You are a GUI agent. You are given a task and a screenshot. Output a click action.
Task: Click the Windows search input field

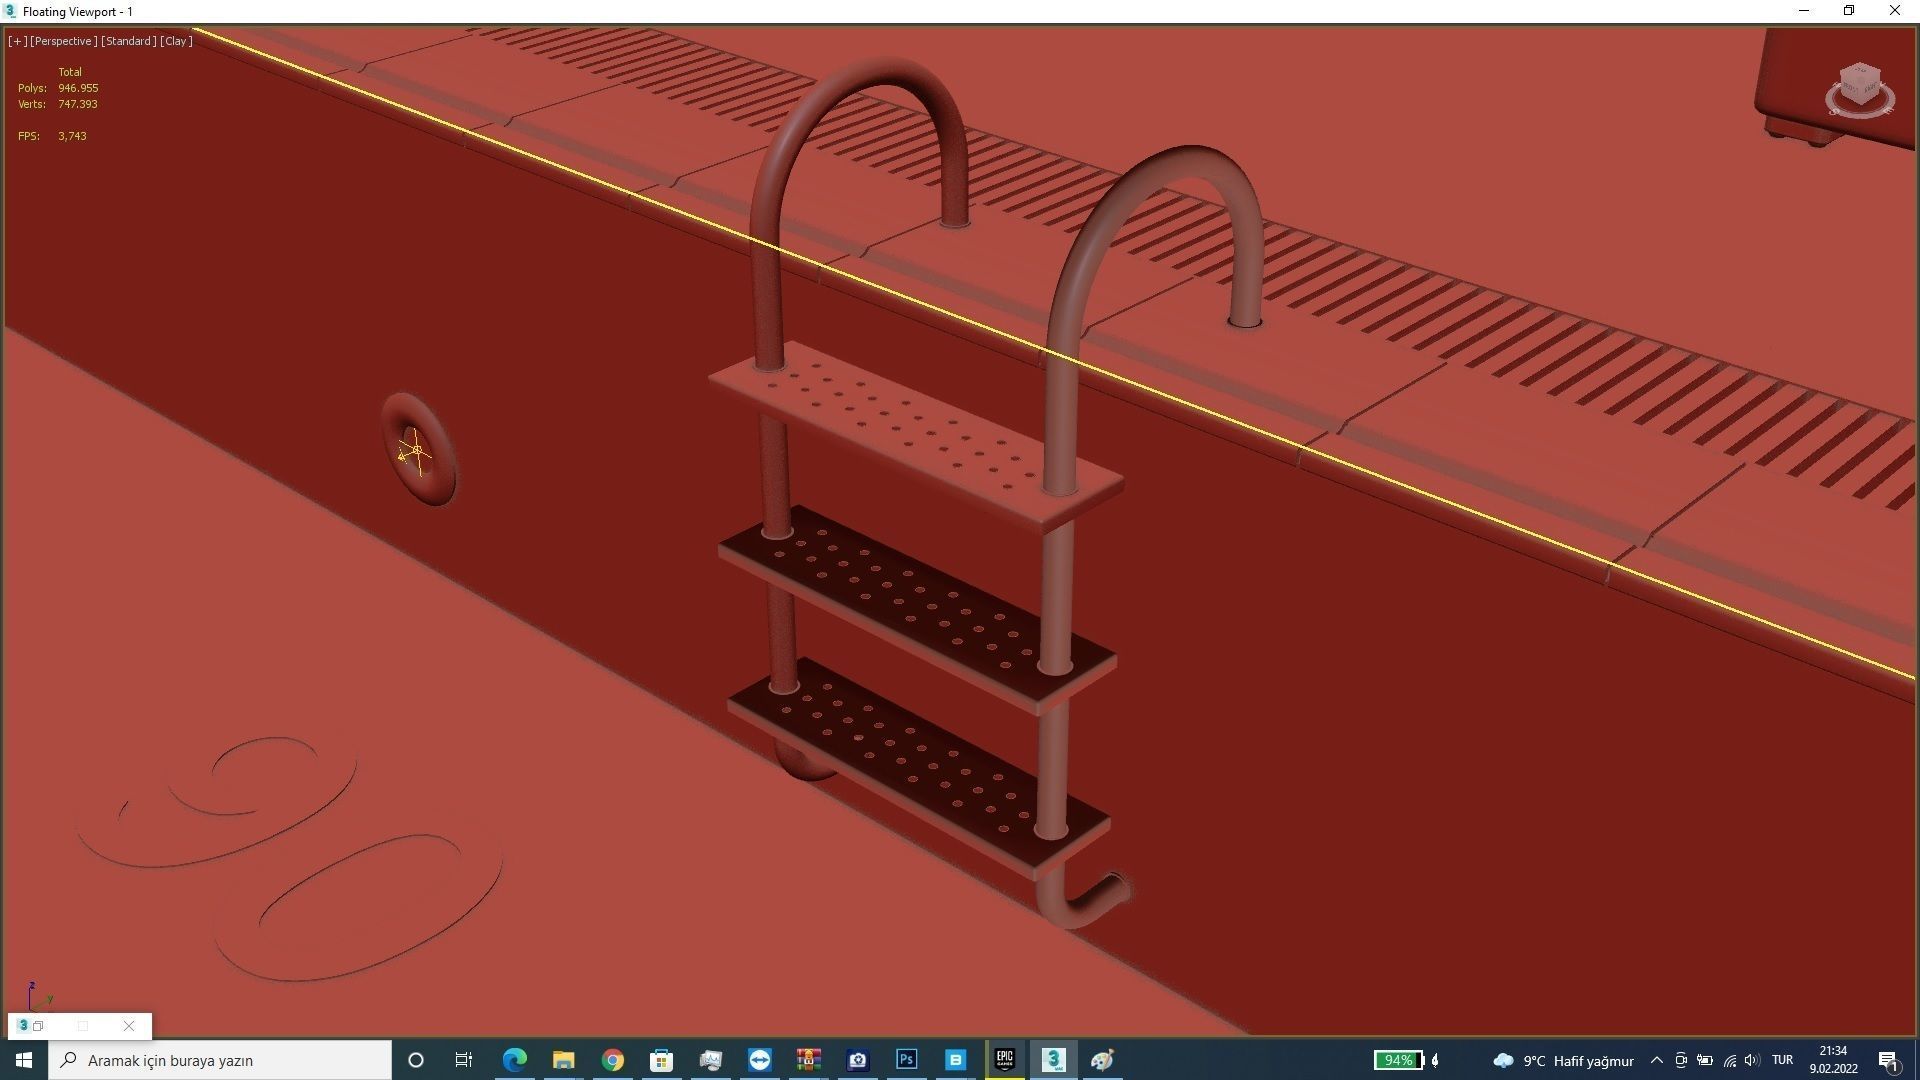(220, 1060)
